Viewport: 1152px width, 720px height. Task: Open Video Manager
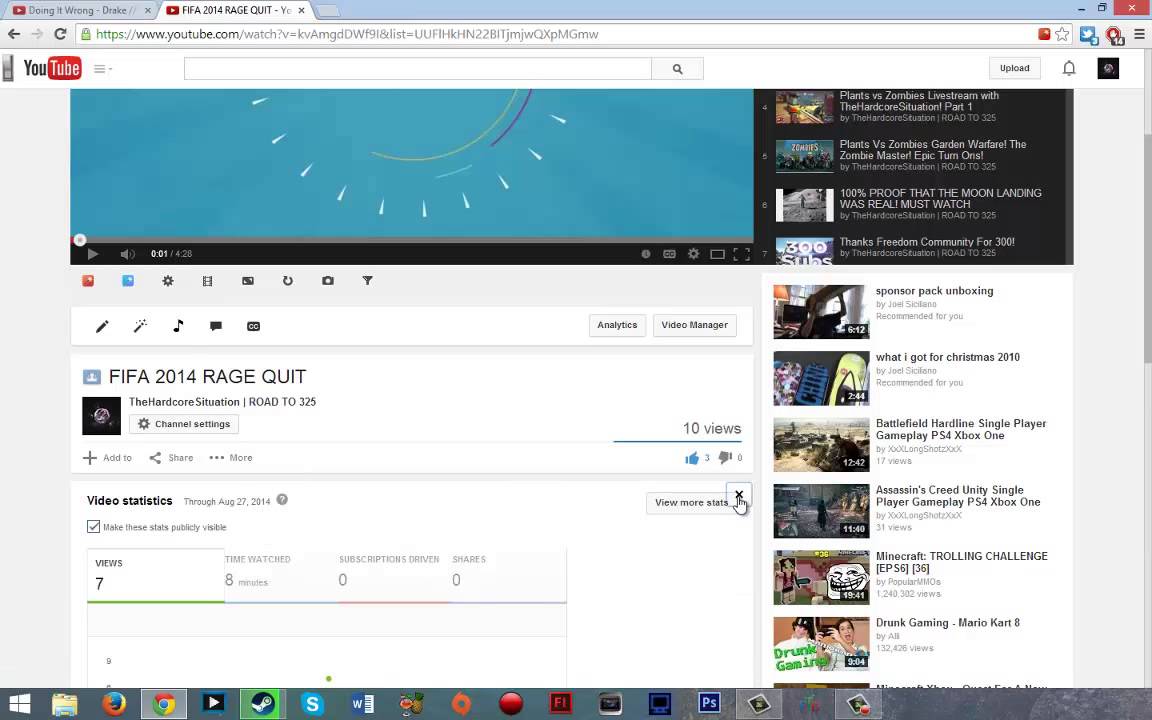point(694,325)
